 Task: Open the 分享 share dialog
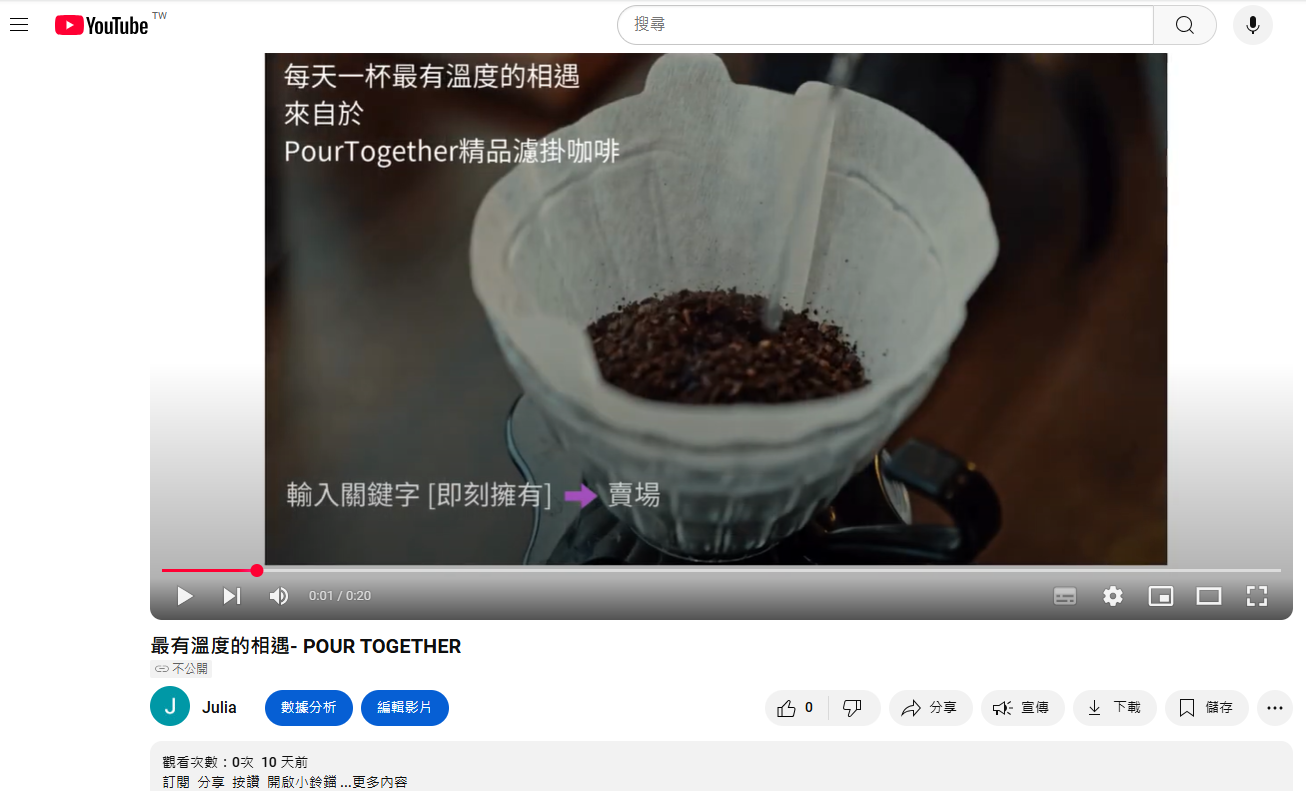pos(930,708)
